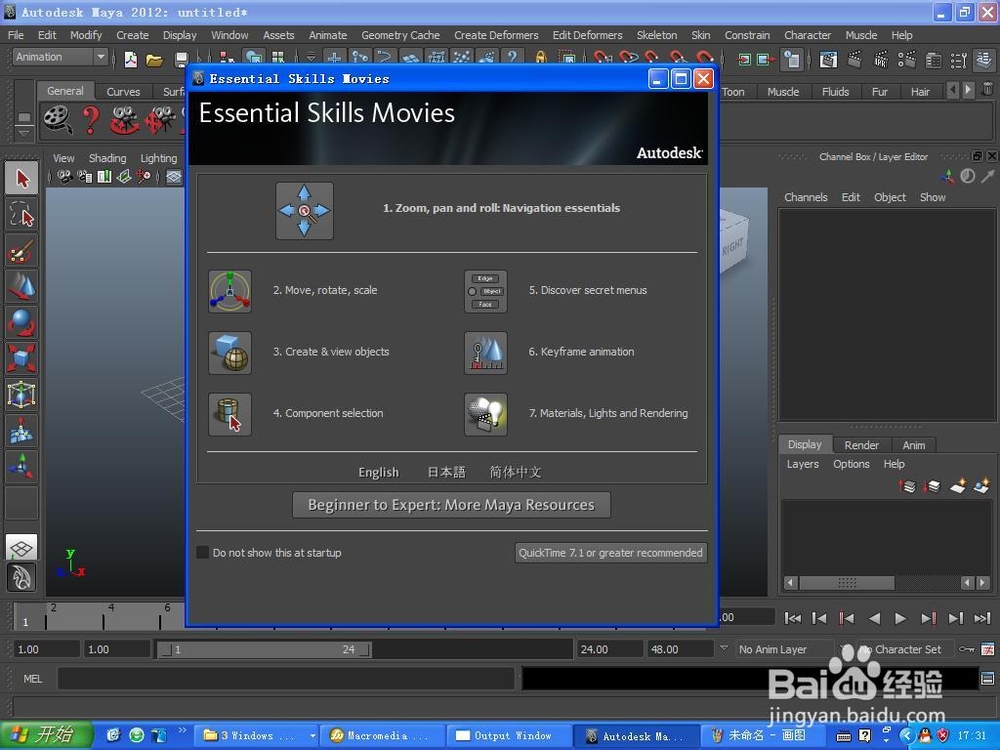Open viewport View menu

tap(63, 158)
